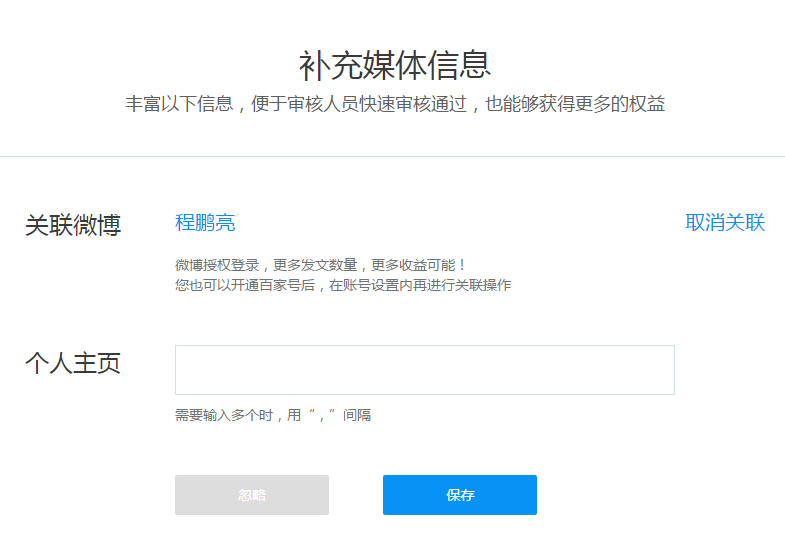Click the subtitle starting with 丰富以下信息

pyautogui.click(x=394, y=104)
